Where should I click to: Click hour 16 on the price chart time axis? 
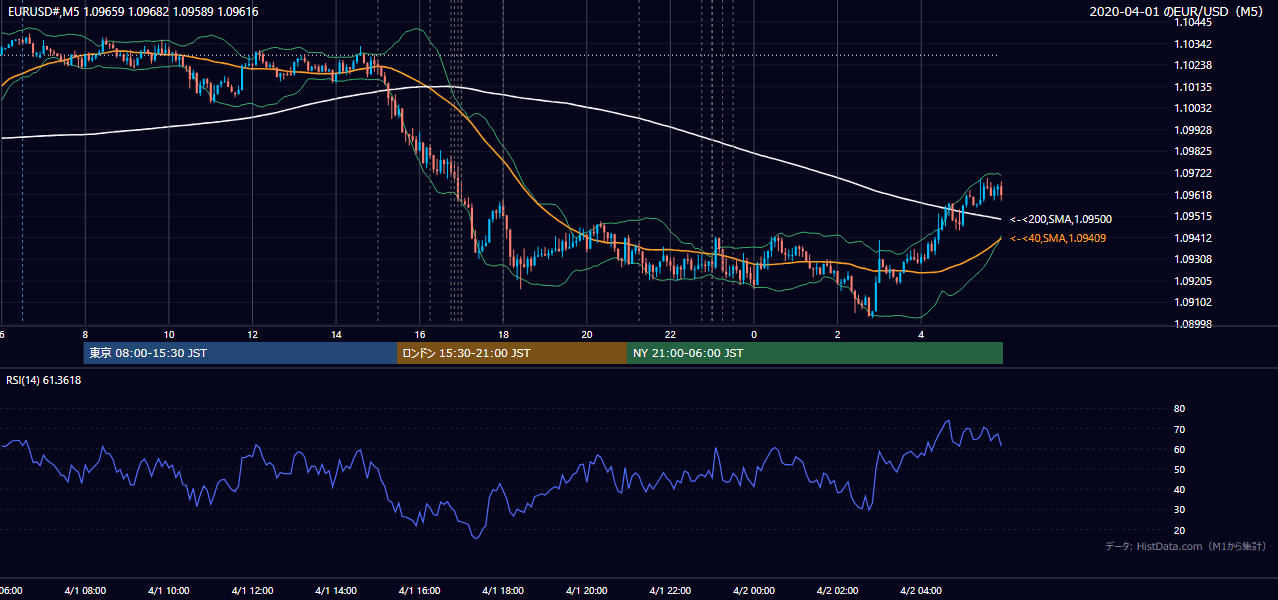tap(420, 334)
